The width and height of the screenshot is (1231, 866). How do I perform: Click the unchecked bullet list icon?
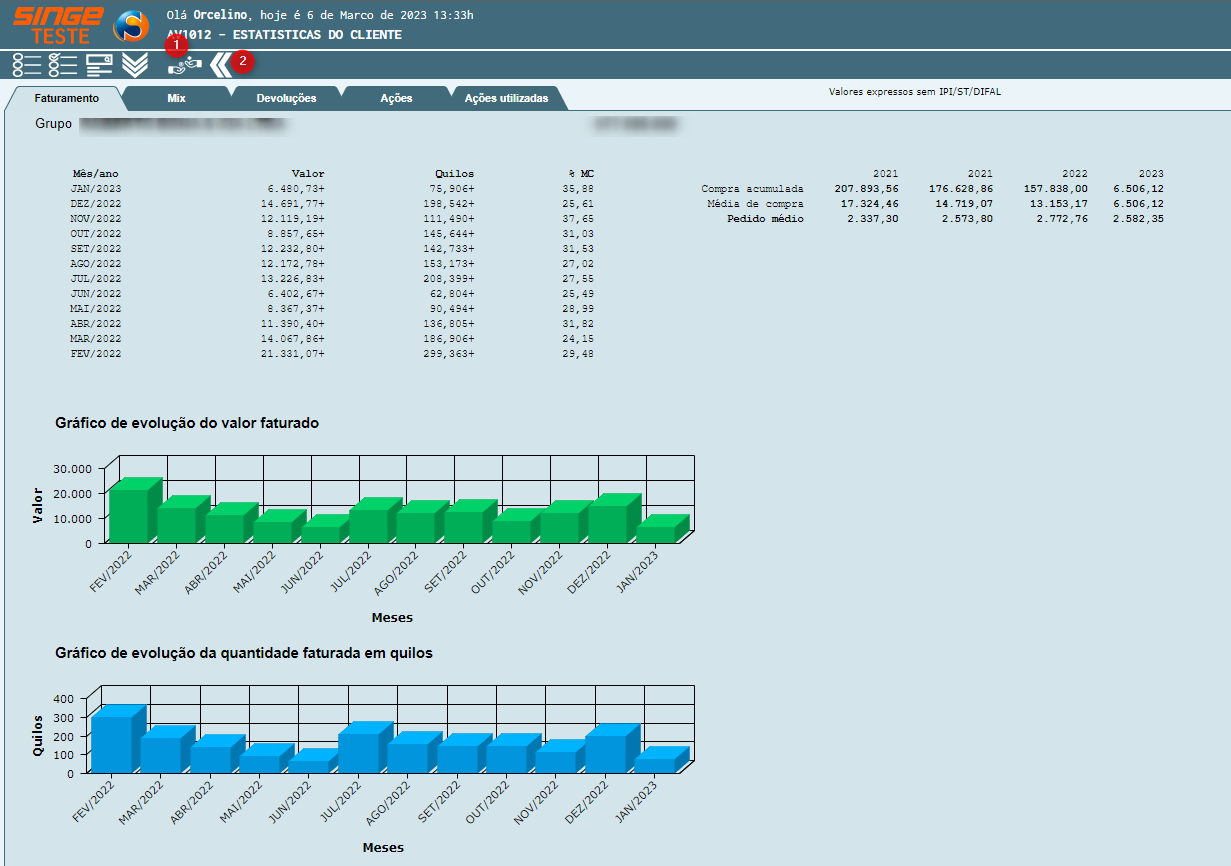[x=27, y=65]
